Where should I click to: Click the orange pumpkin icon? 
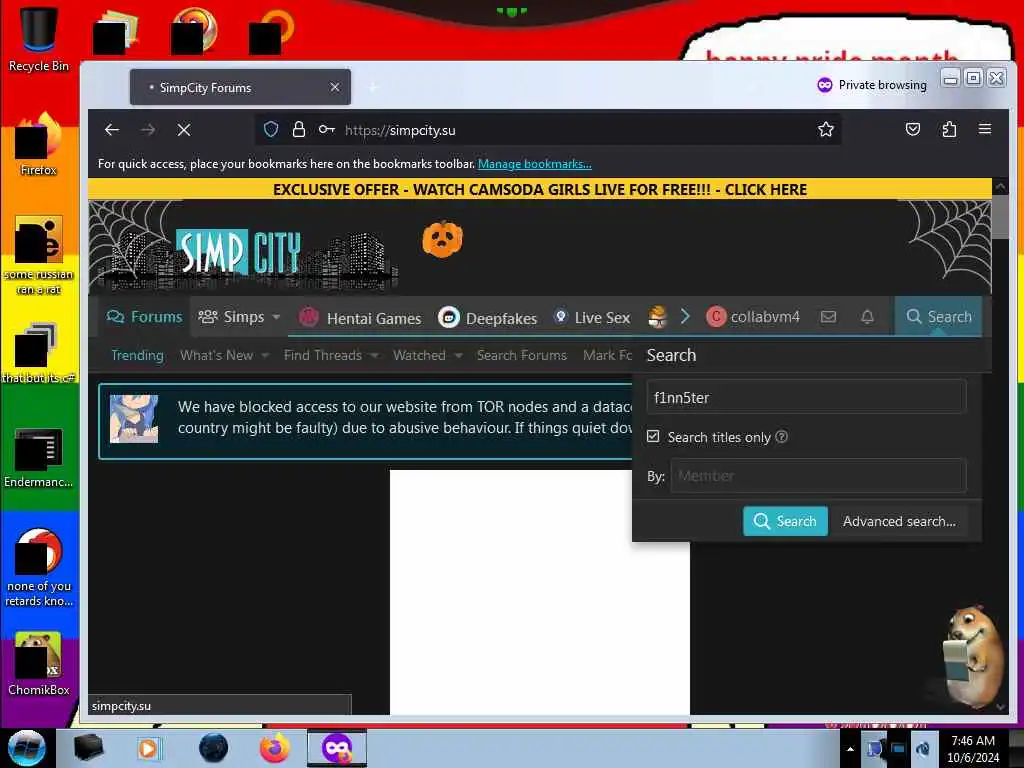coord(443,239)
